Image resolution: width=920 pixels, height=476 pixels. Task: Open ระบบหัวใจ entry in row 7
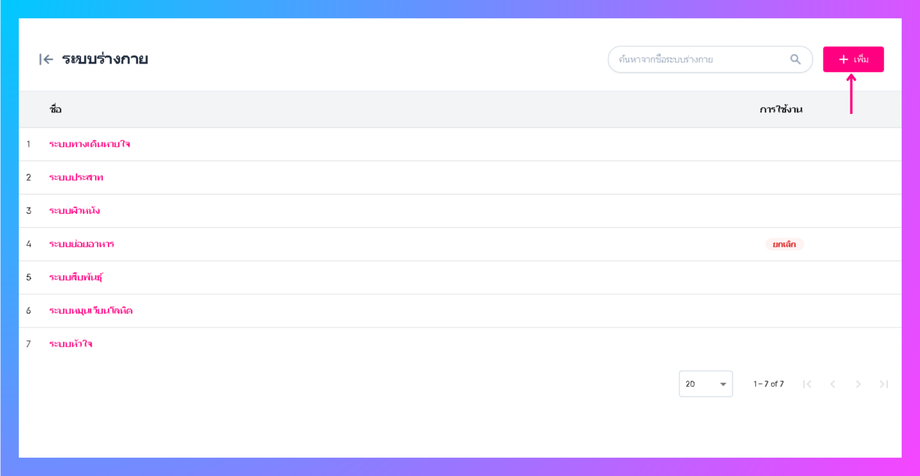[70, 344]
